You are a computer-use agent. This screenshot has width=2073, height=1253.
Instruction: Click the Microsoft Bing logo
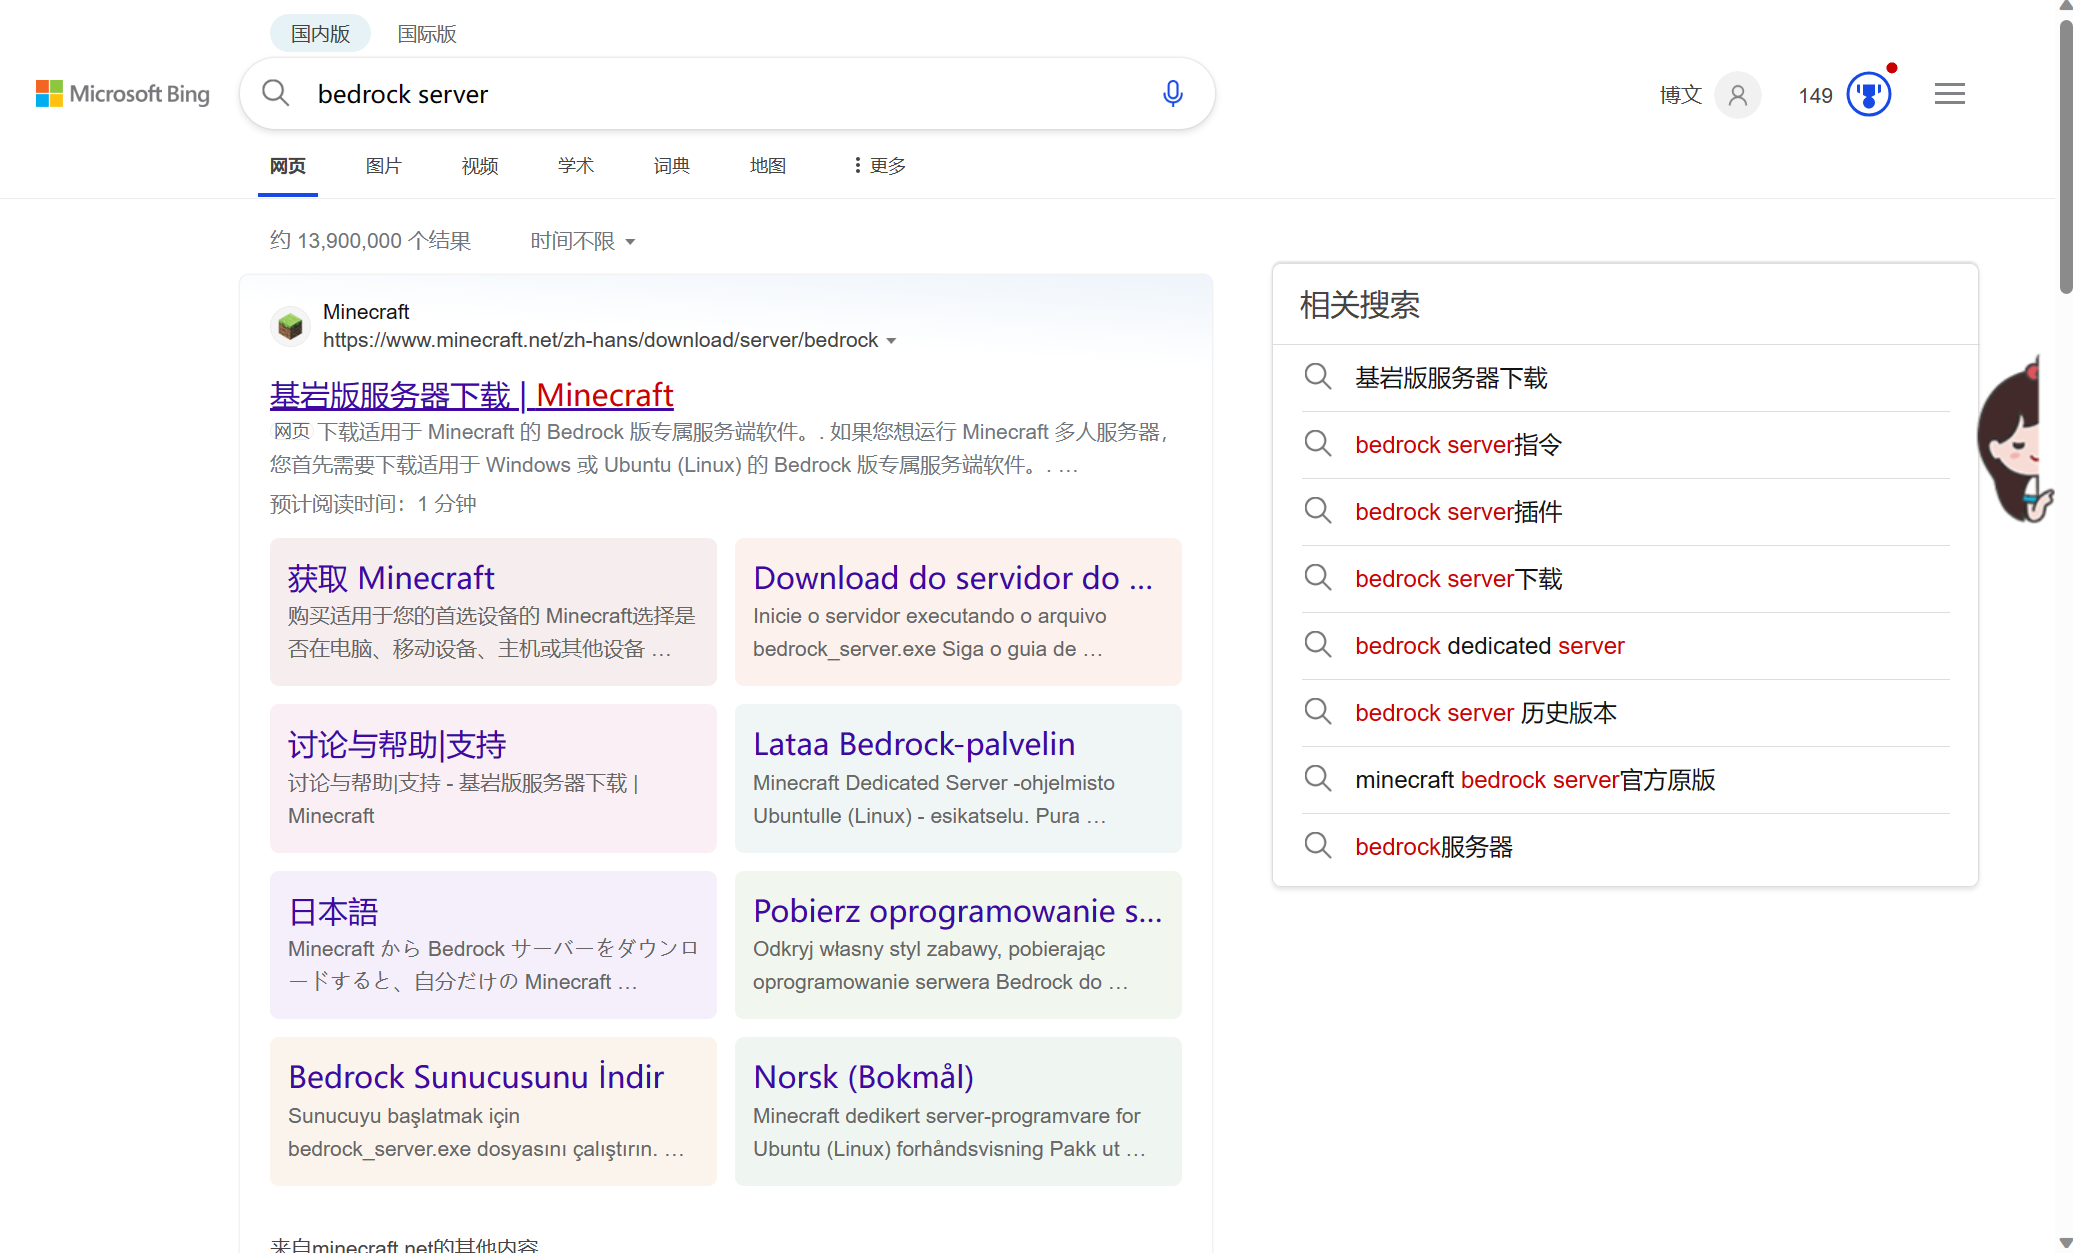click(x=122, y=93)
